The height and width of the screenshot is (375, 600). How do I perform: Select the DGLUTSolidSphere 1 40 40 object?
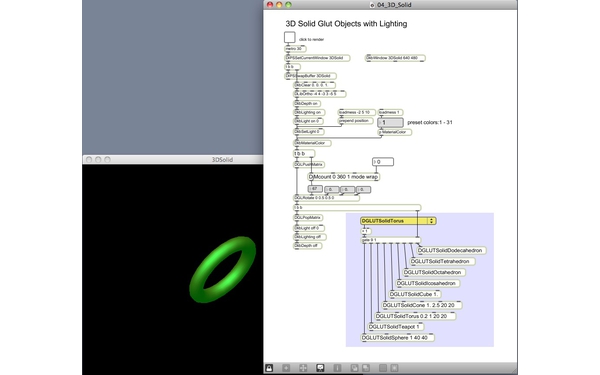coord(398,338)
